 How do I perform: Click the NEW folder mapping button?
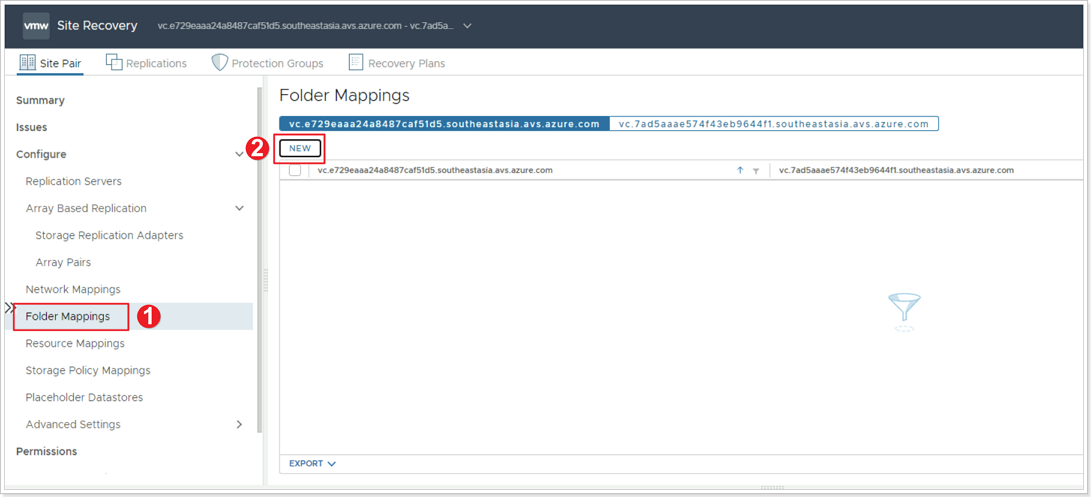[x=300, y=148]
